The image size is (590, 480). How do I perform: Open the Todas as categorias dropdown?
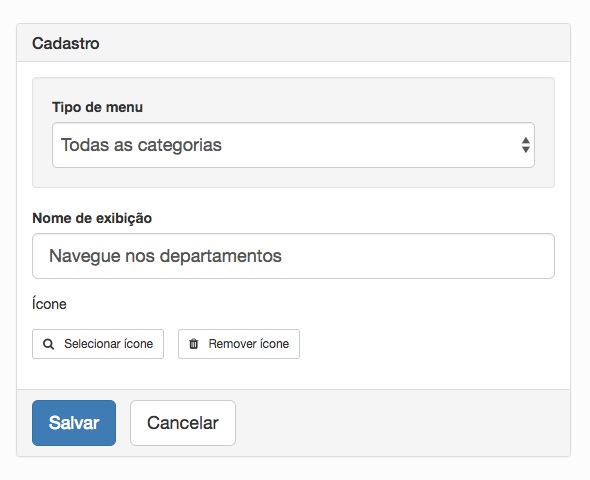[x=293, y=145]
